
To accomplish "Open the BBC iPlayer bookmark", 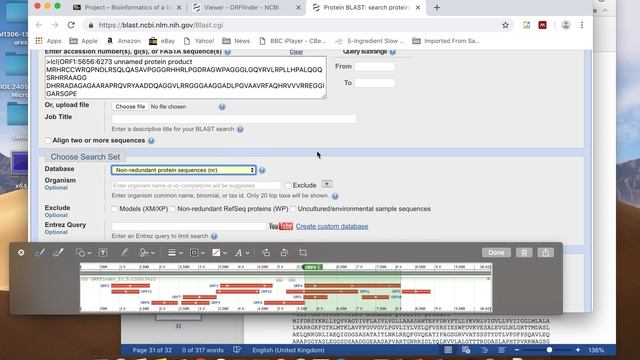I will [x=293, y=41].
